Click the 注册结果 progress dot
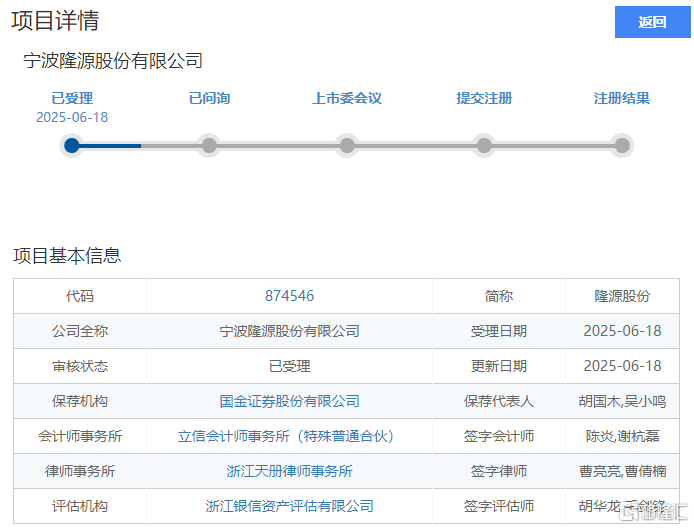 tap(622, 145)
